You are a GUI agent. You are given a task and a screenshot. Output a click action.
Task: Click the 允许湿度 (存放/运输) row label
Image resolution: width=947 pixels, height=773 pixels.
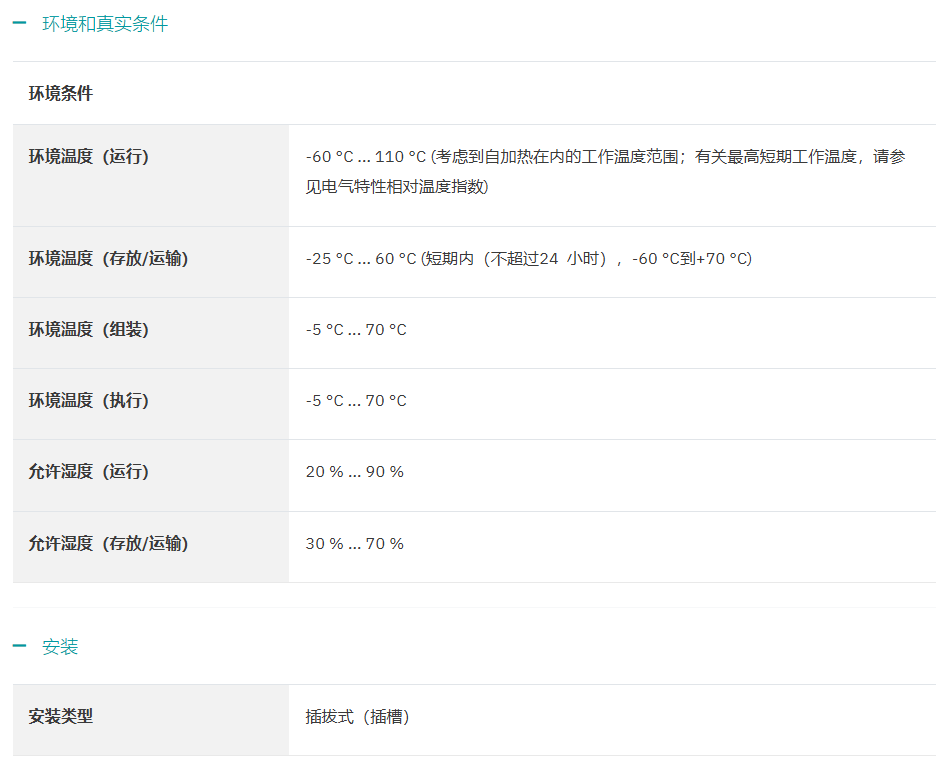(108, 543)
